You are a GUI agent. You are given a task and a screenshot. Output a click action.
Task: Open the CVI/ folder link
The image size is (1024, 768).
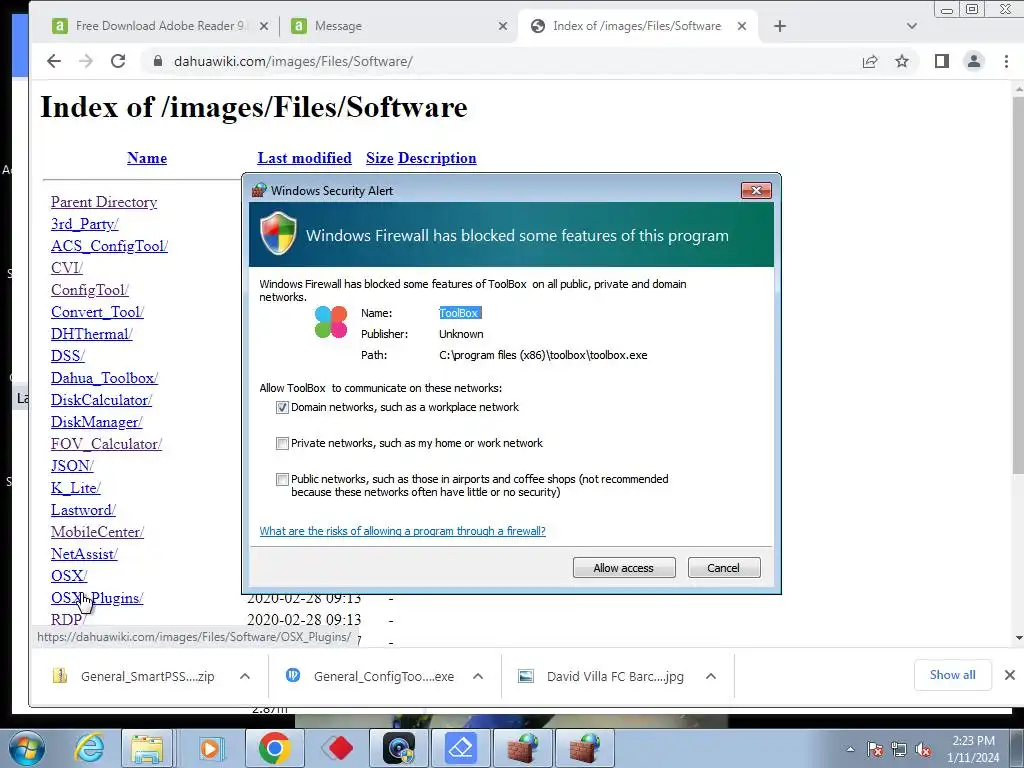click(x=67, y=268)
